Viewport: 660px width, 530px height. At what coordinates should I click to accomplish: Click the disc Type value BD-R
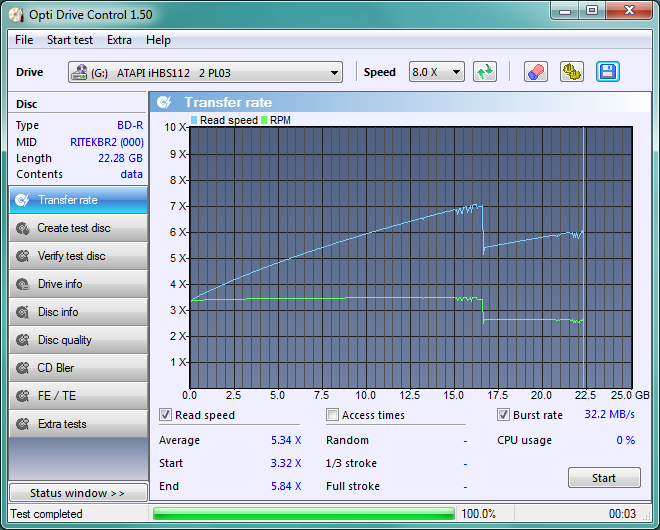click(130, 125)
